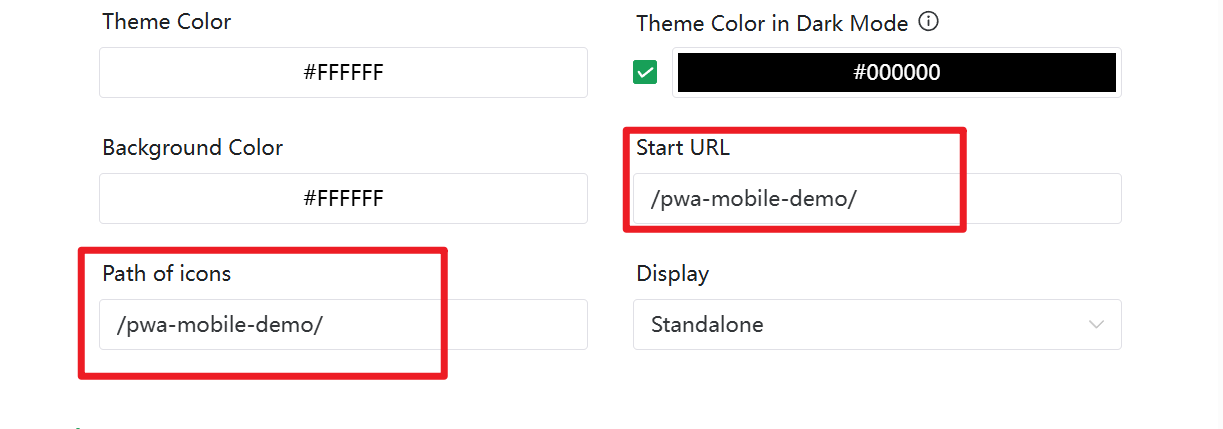The height and width of the screenshot is (429, 1223).
Task: Click the Theme Color #FFFFFF field
Action: pyautogui.click(x=343, y=73)
